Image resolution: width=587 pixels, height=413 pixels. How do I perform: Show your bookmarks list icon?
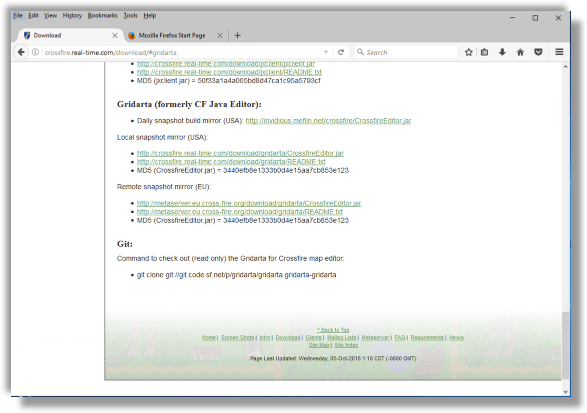point(484,52)
